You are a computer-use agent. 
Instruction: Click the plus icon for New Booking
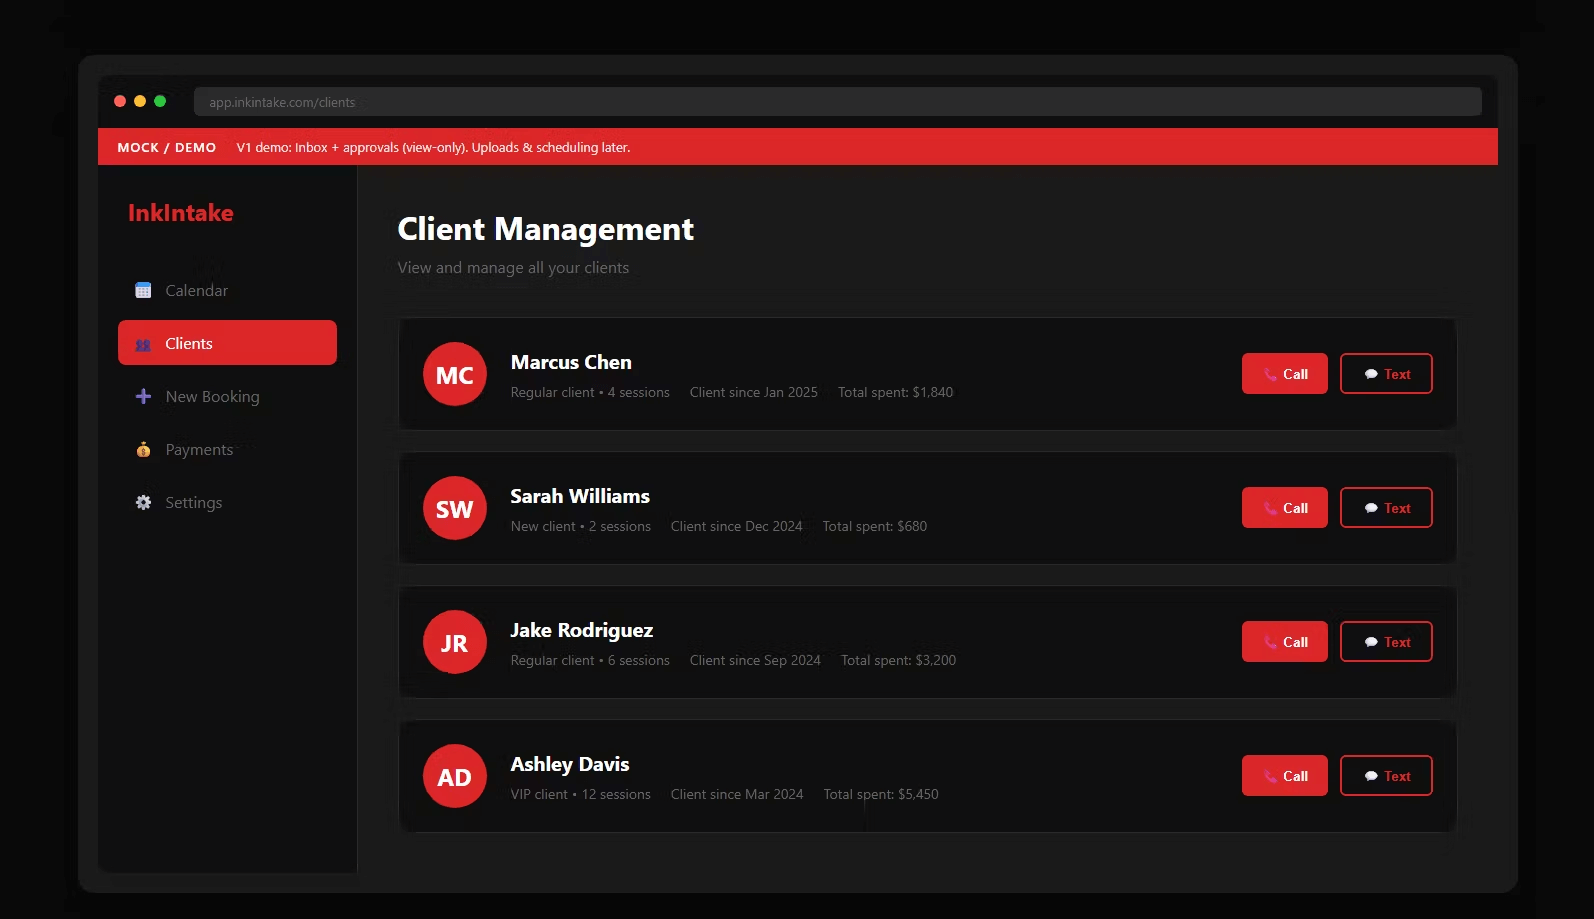tap(143, 396)
